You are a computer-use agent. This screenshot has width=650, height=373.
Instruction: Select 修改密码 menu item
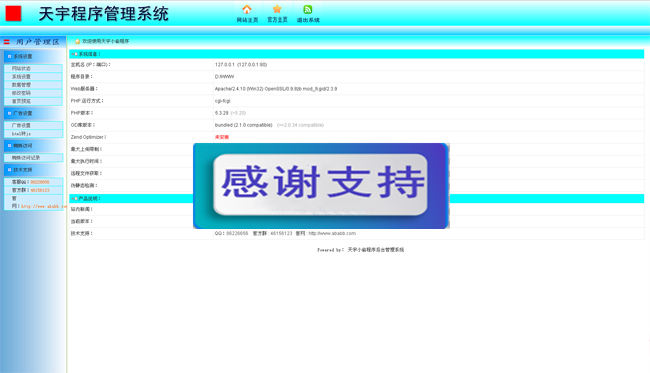coord(33,93)
